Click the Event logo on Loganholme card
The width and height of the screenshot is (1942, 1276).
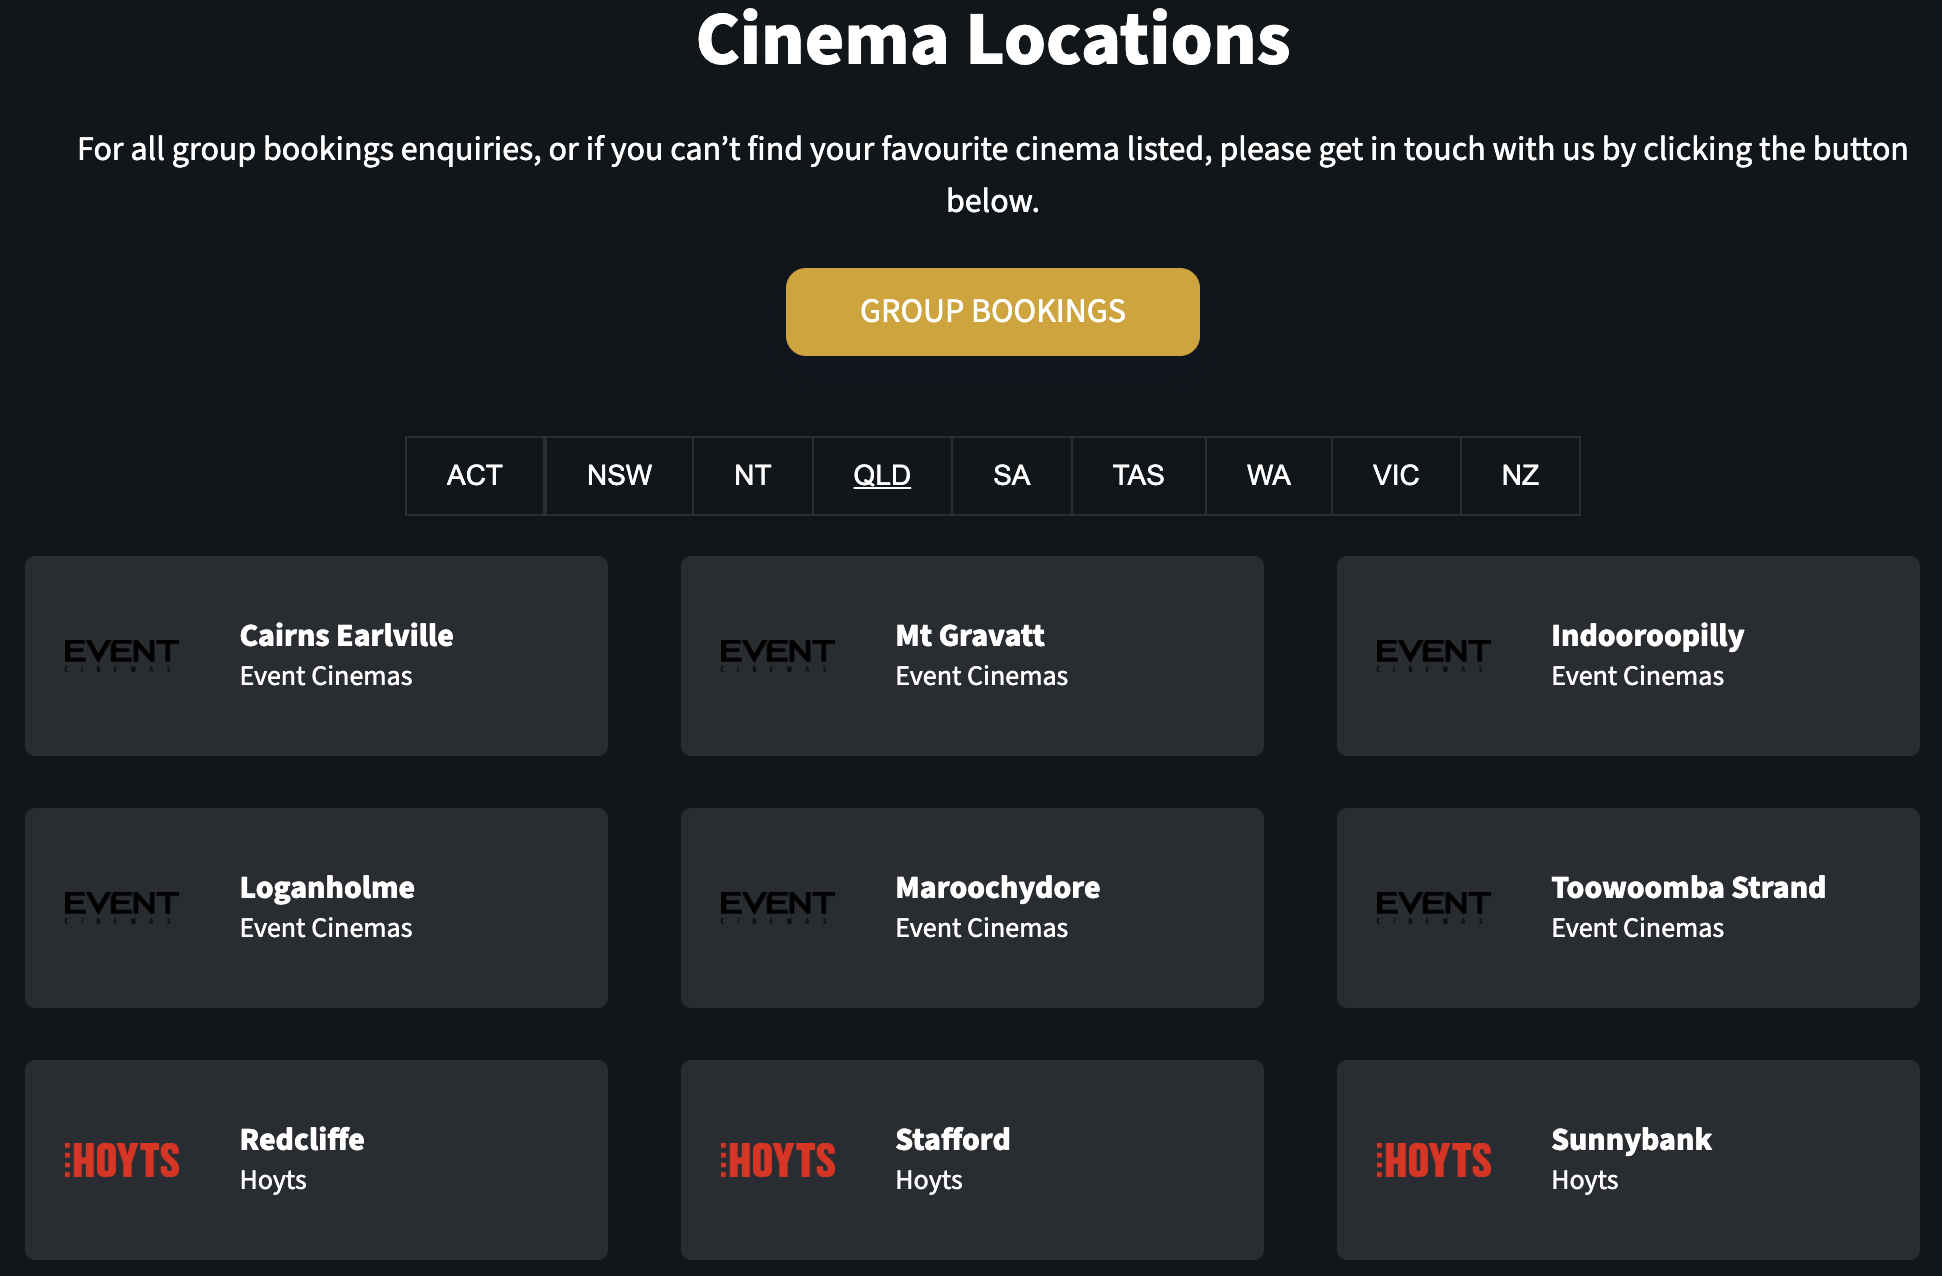121,907
